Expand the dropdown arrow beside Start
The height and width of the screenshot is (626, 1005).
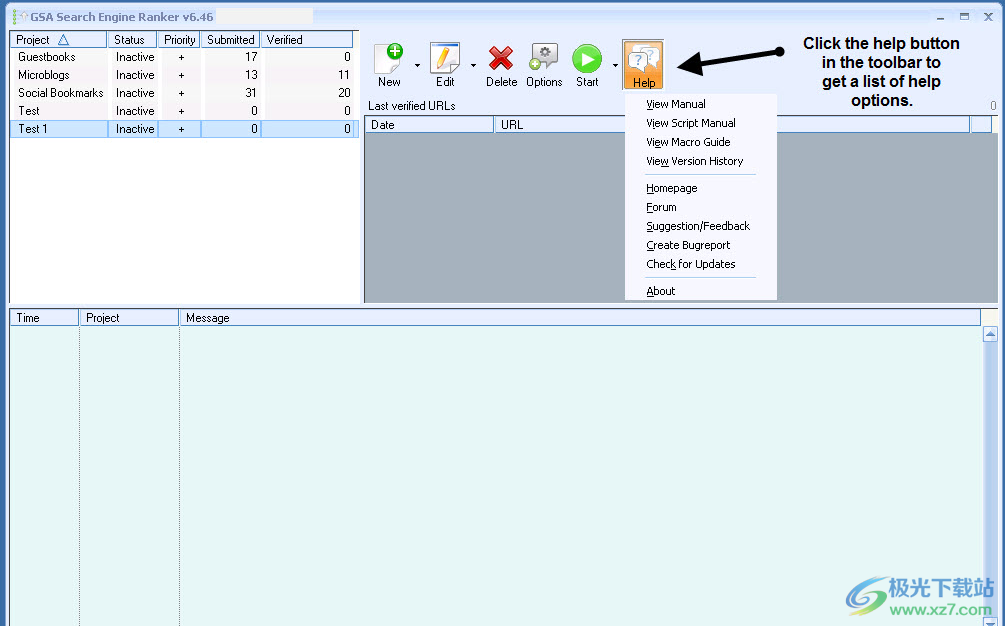[x=615, y=65]
